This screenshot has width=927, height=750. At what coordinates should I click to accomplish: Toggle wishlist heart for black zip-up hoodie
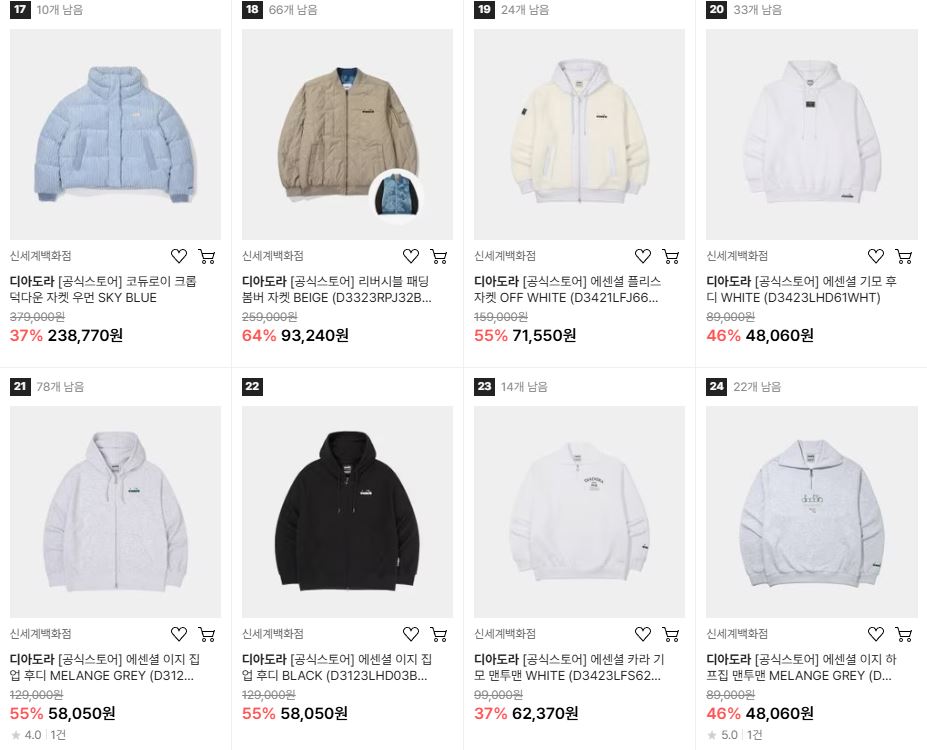click(x=411, y=634)
